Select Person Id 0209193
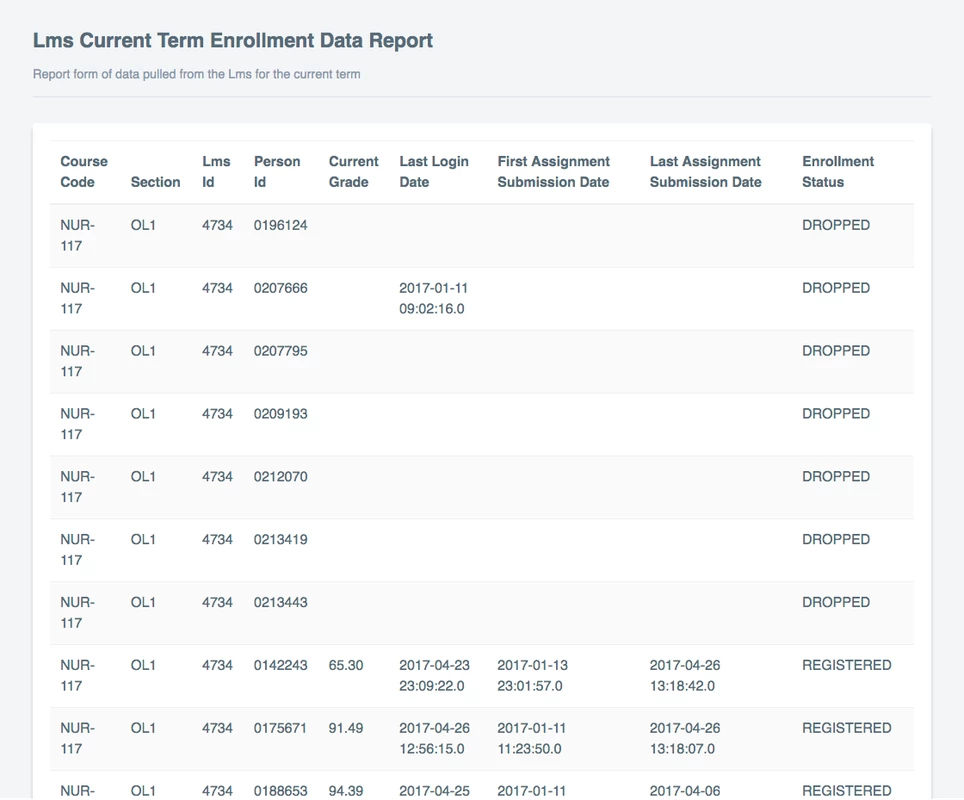This screenshot has height=800, width=964. point(280,414)
